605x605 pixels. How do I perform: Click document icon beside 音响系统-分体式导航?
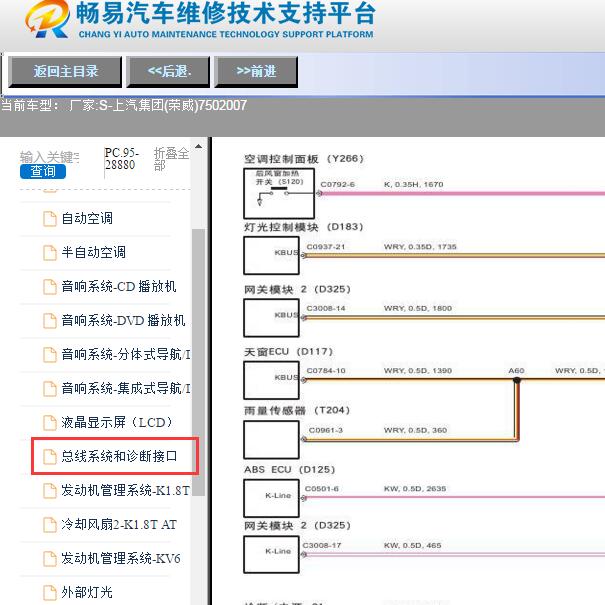[x=49, y=355]
